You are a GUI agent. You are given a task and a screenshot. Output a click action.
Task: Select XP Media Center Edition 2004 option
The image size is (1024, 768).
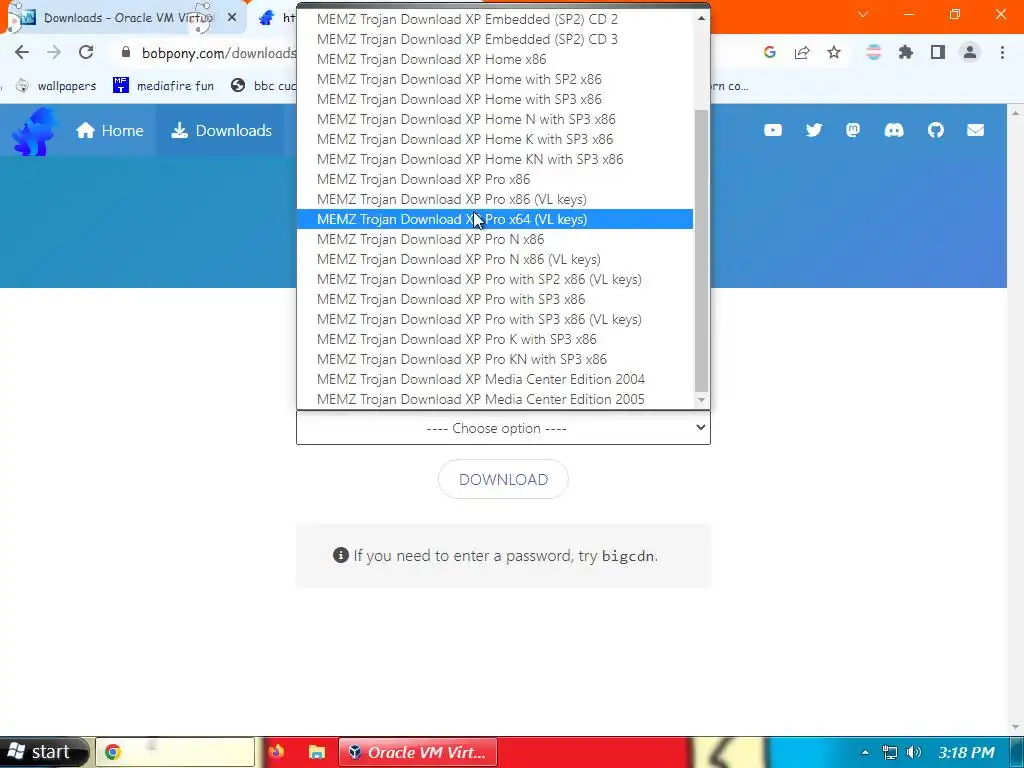pos(495,379)
